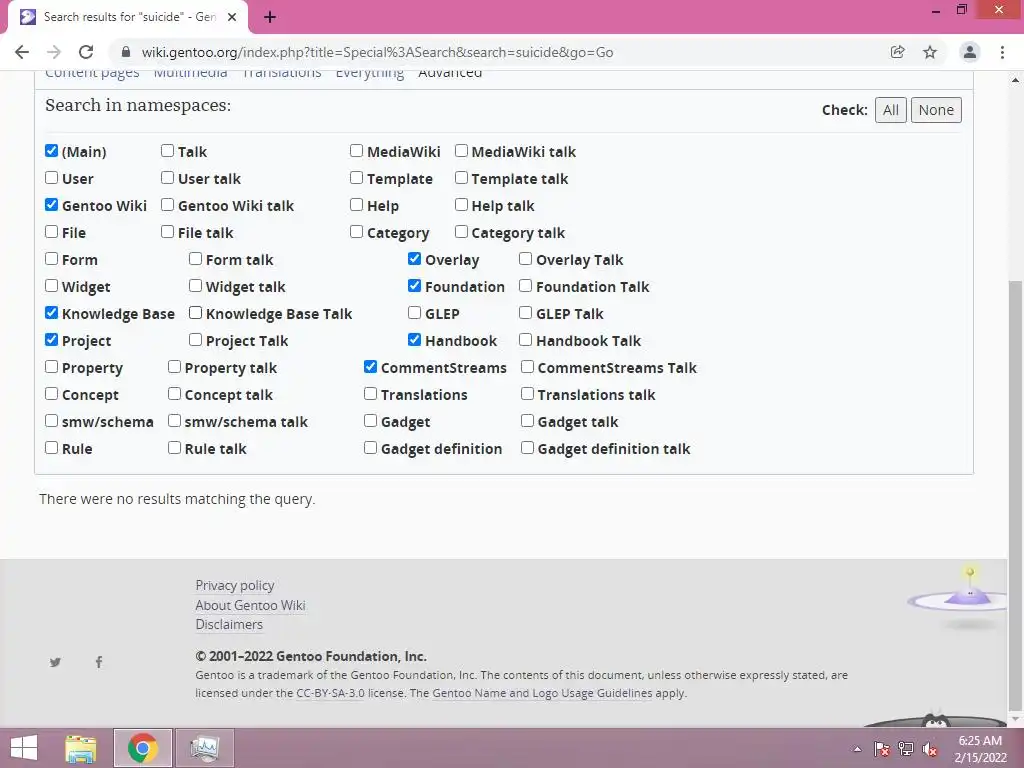Uncheck the Project namespace checkbox
The height and width of the screenshot is (768, 1024).
pos(52,340)
